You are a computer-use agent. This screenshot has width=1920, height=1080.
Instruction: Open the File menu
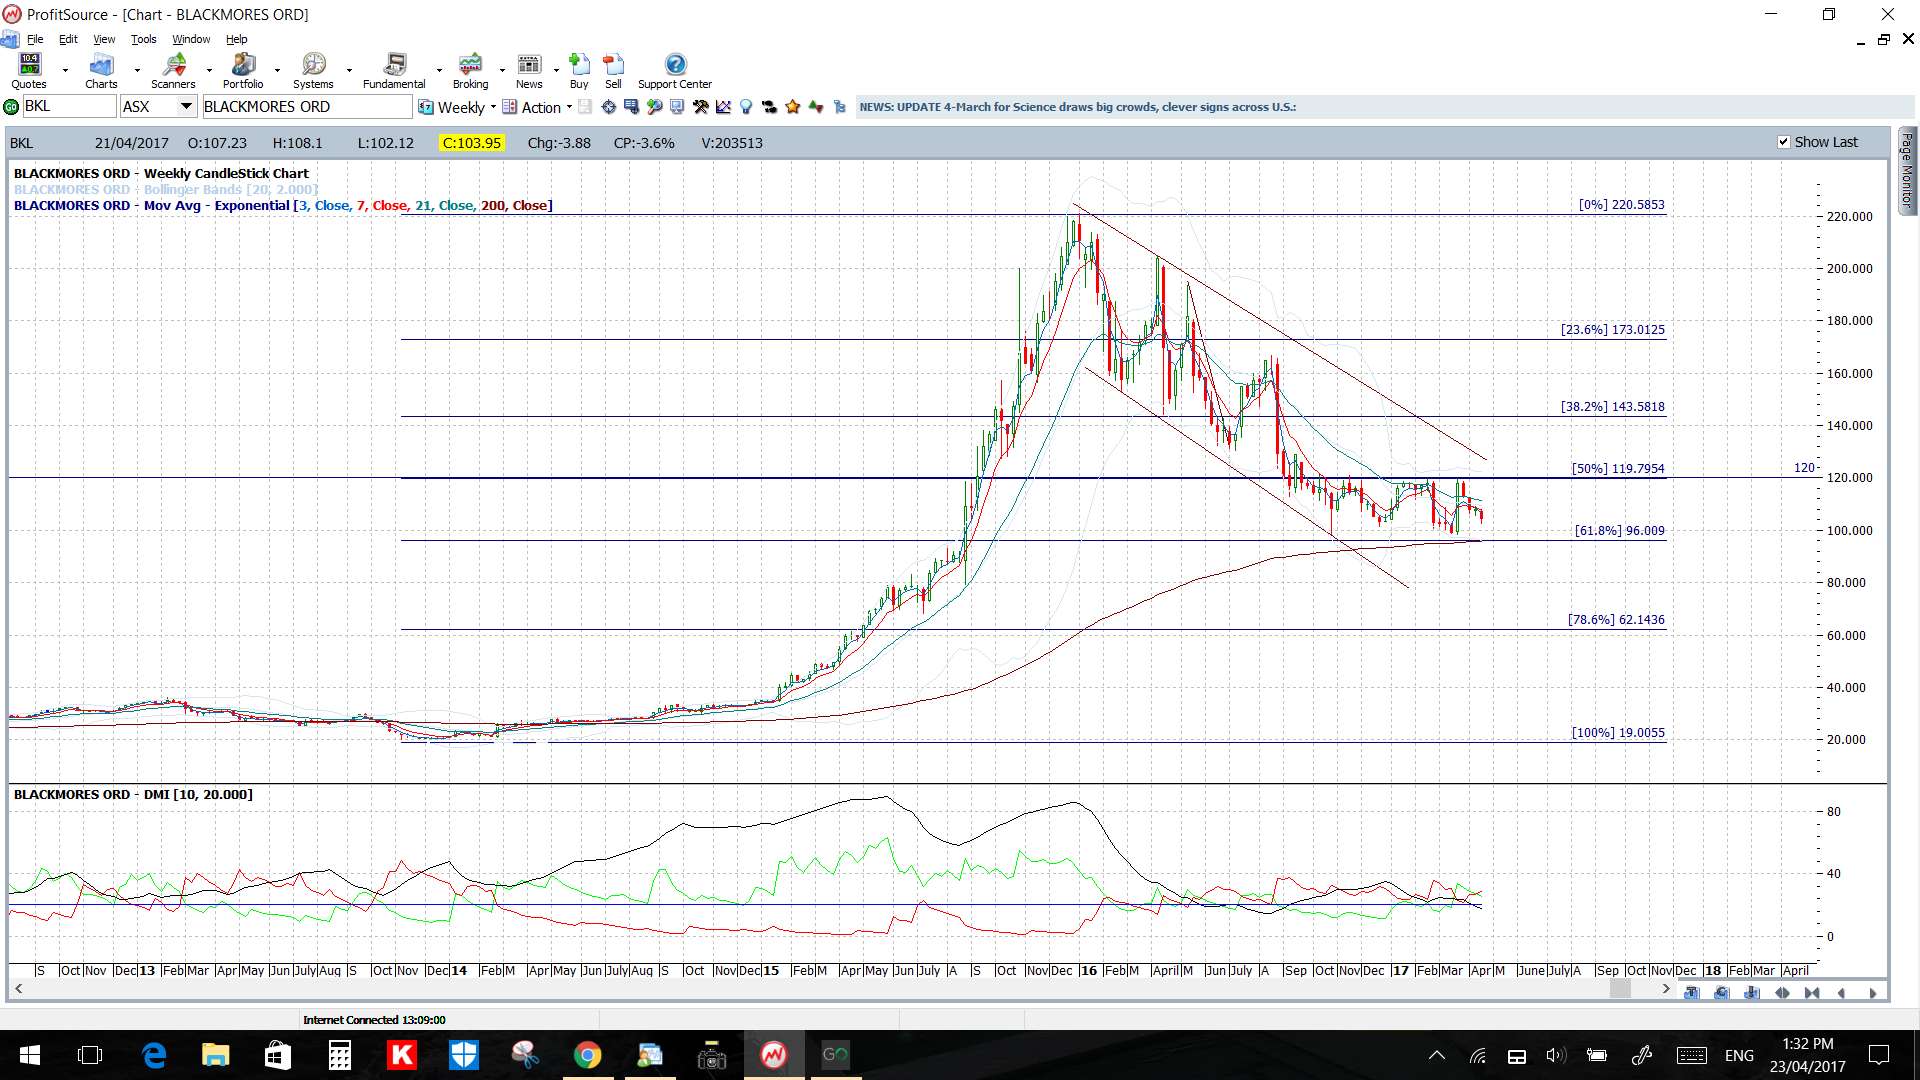35,39
